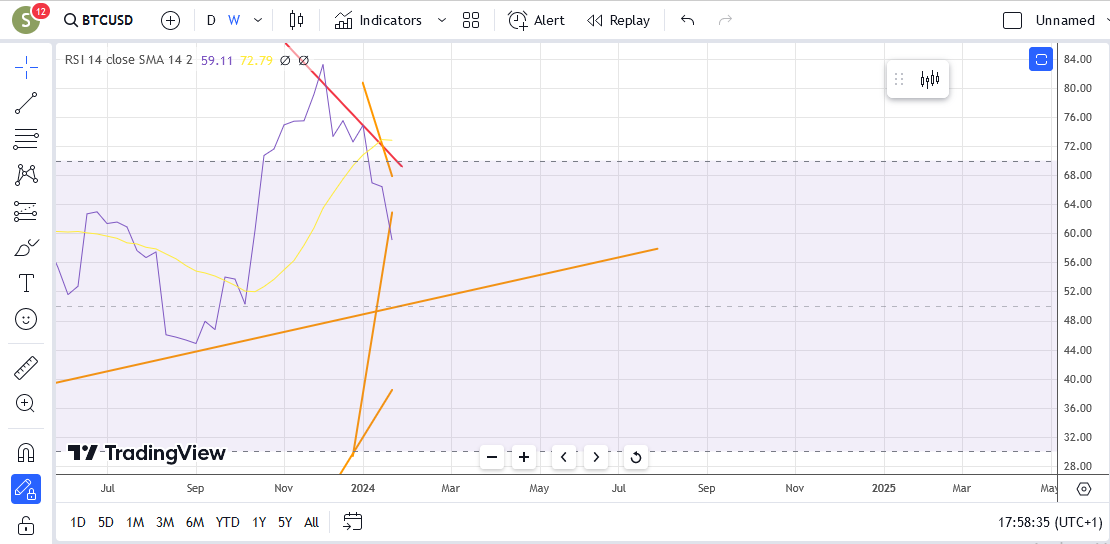Open the TradingView logo link

(x=147, y=453)
